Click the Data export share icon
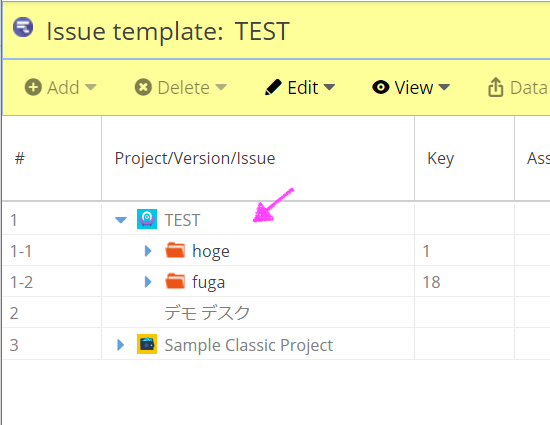 495,87
